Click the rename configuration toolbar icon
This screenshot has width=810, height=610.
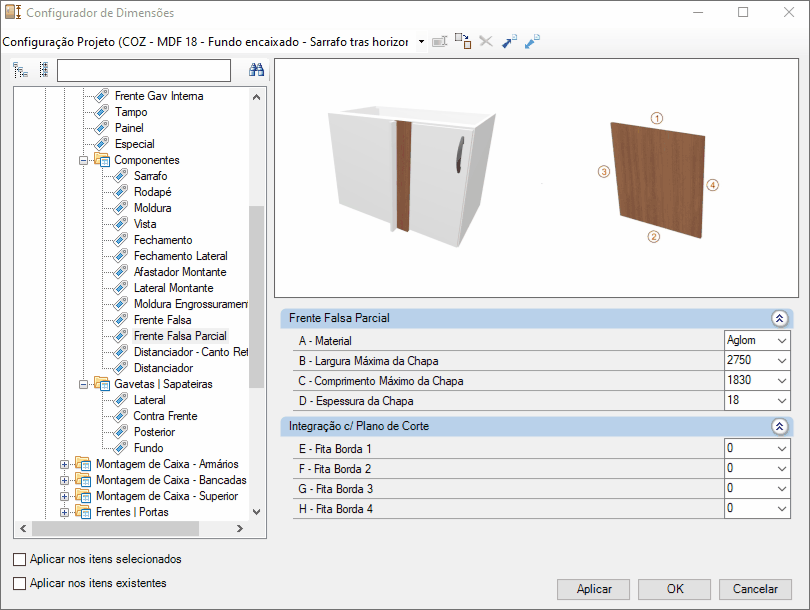(x=440, y=41)
